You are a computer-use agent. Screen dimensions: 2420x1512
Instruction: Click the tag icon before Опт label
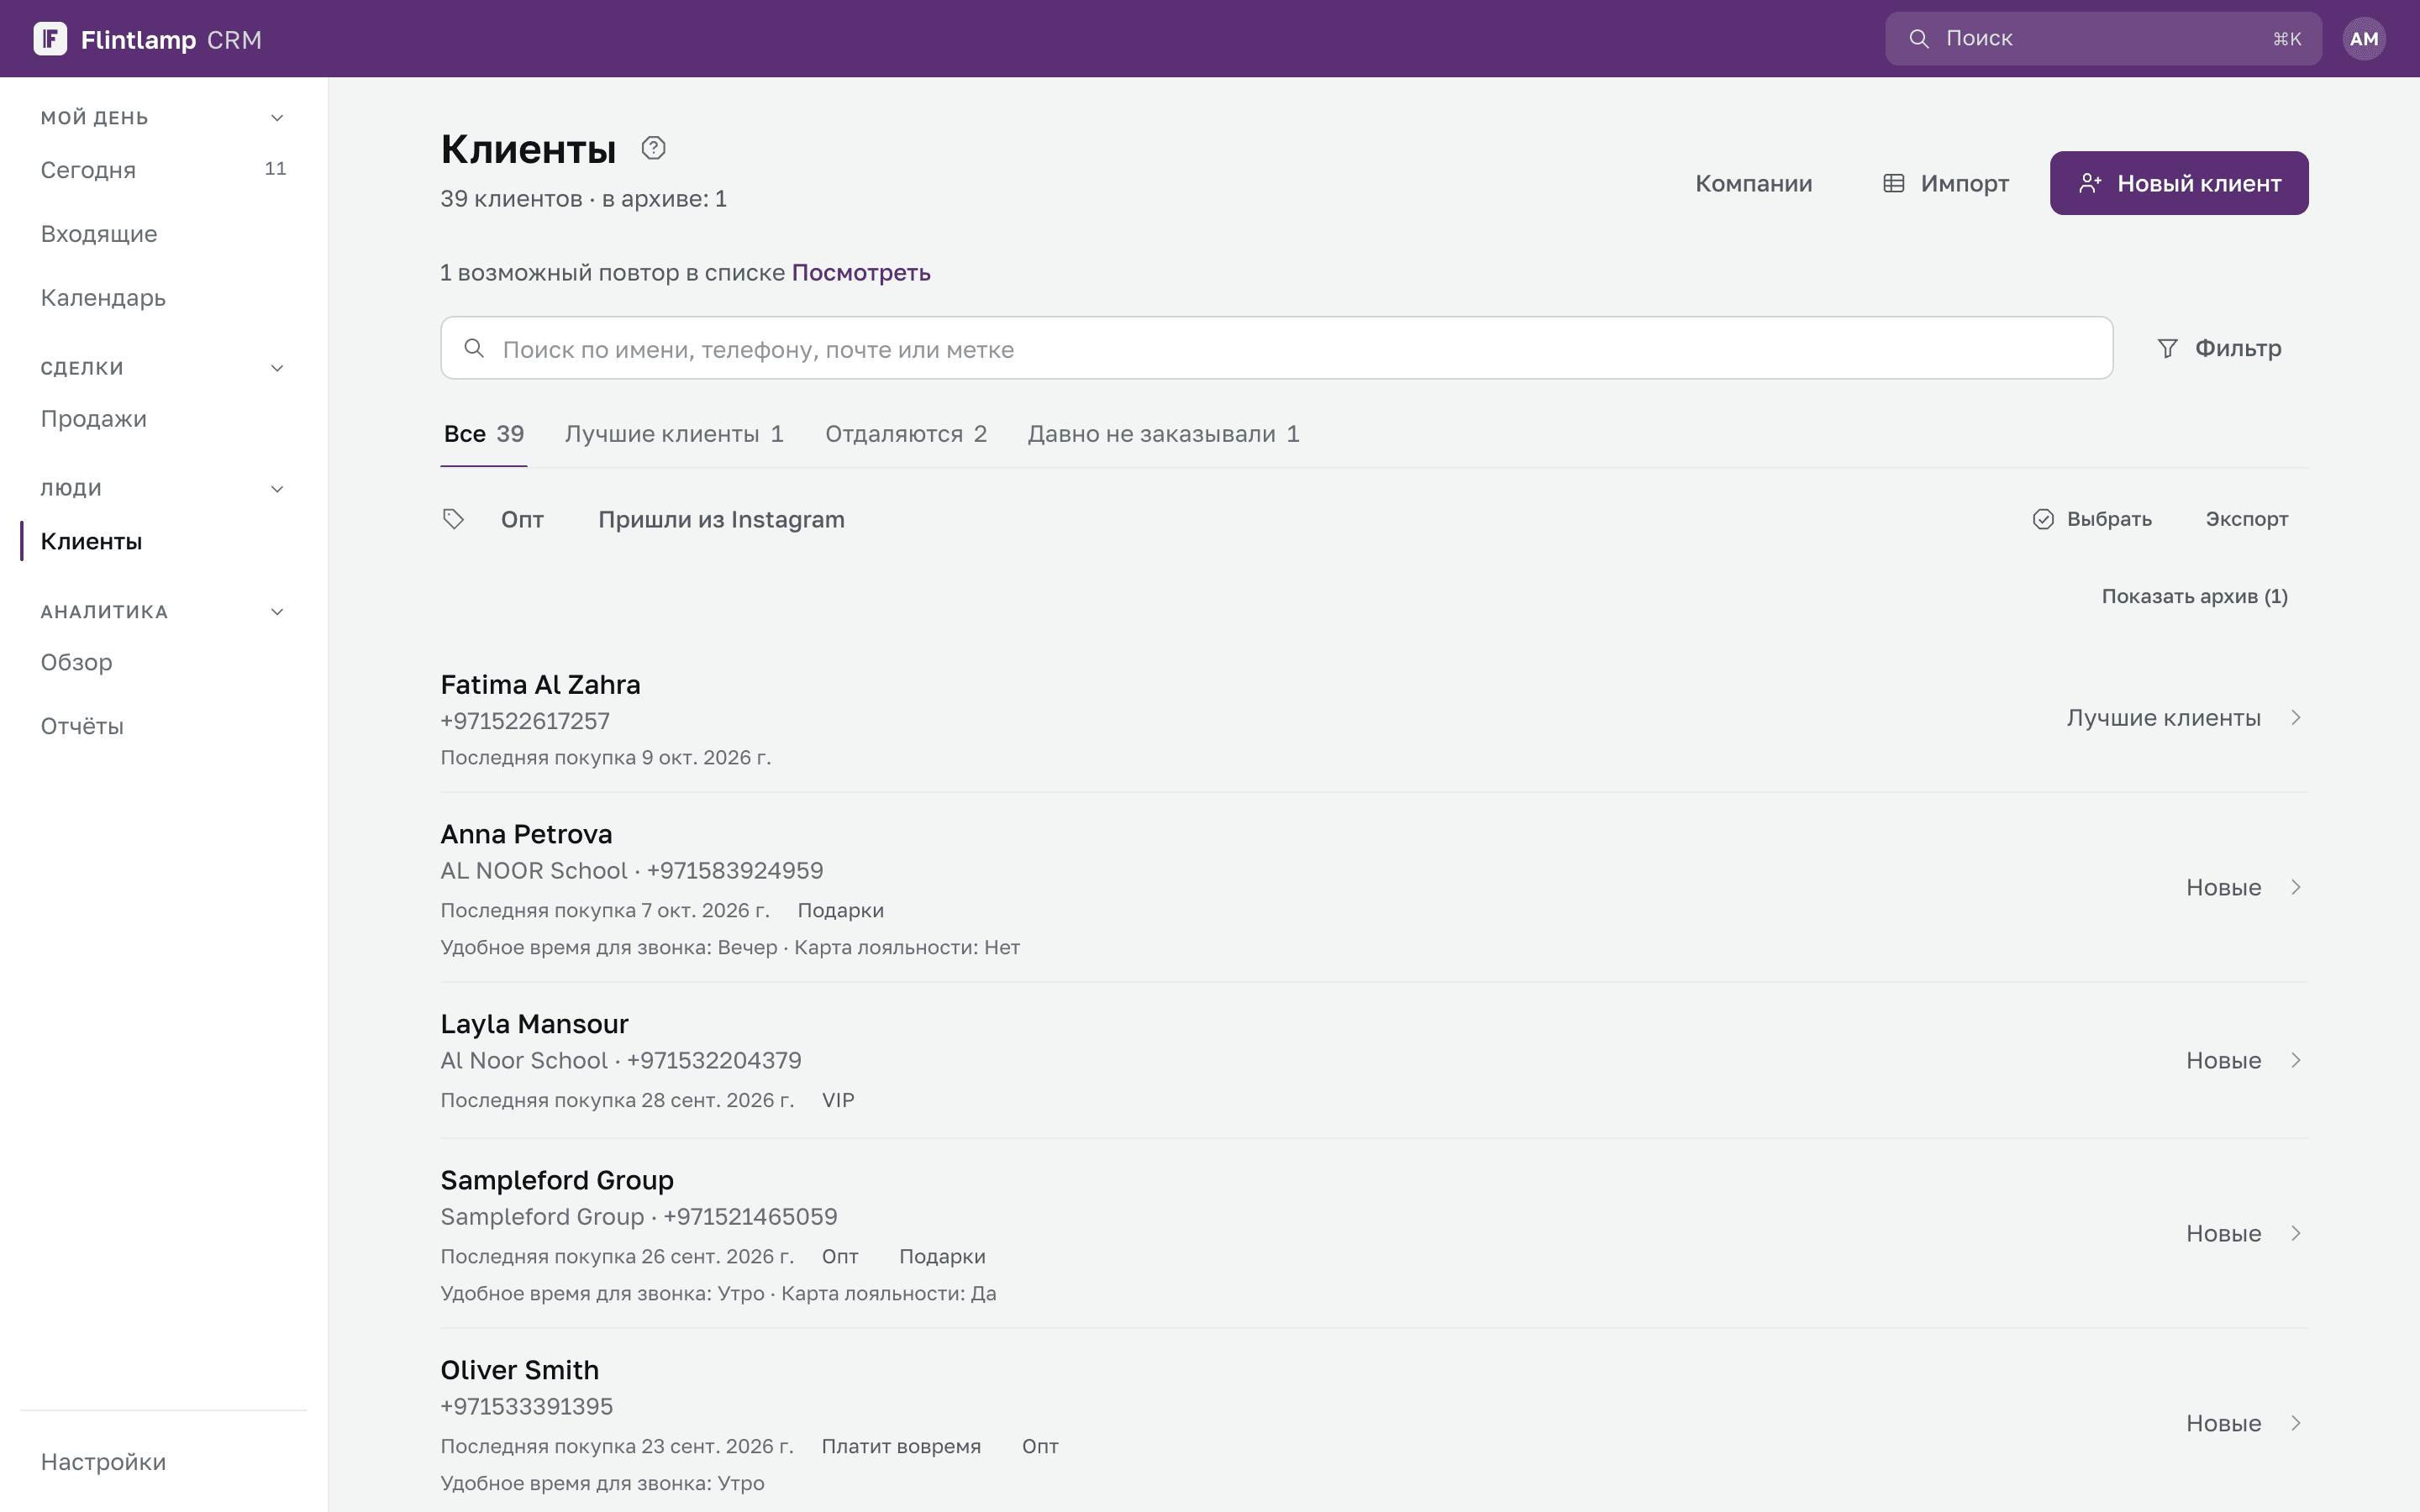pos(453,519)
